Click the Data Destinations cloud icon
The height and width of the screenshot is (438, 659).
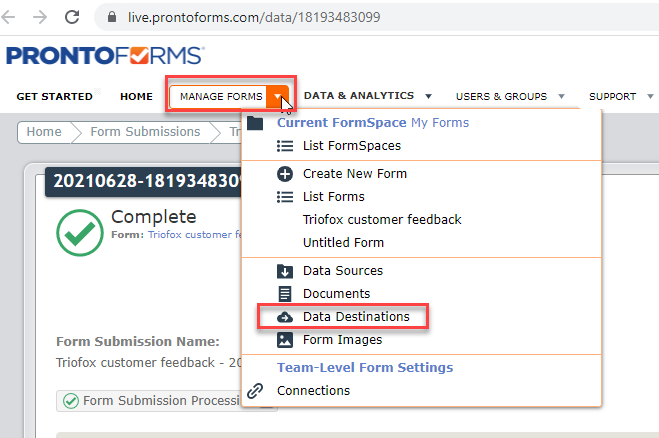(x=285, y=317)
